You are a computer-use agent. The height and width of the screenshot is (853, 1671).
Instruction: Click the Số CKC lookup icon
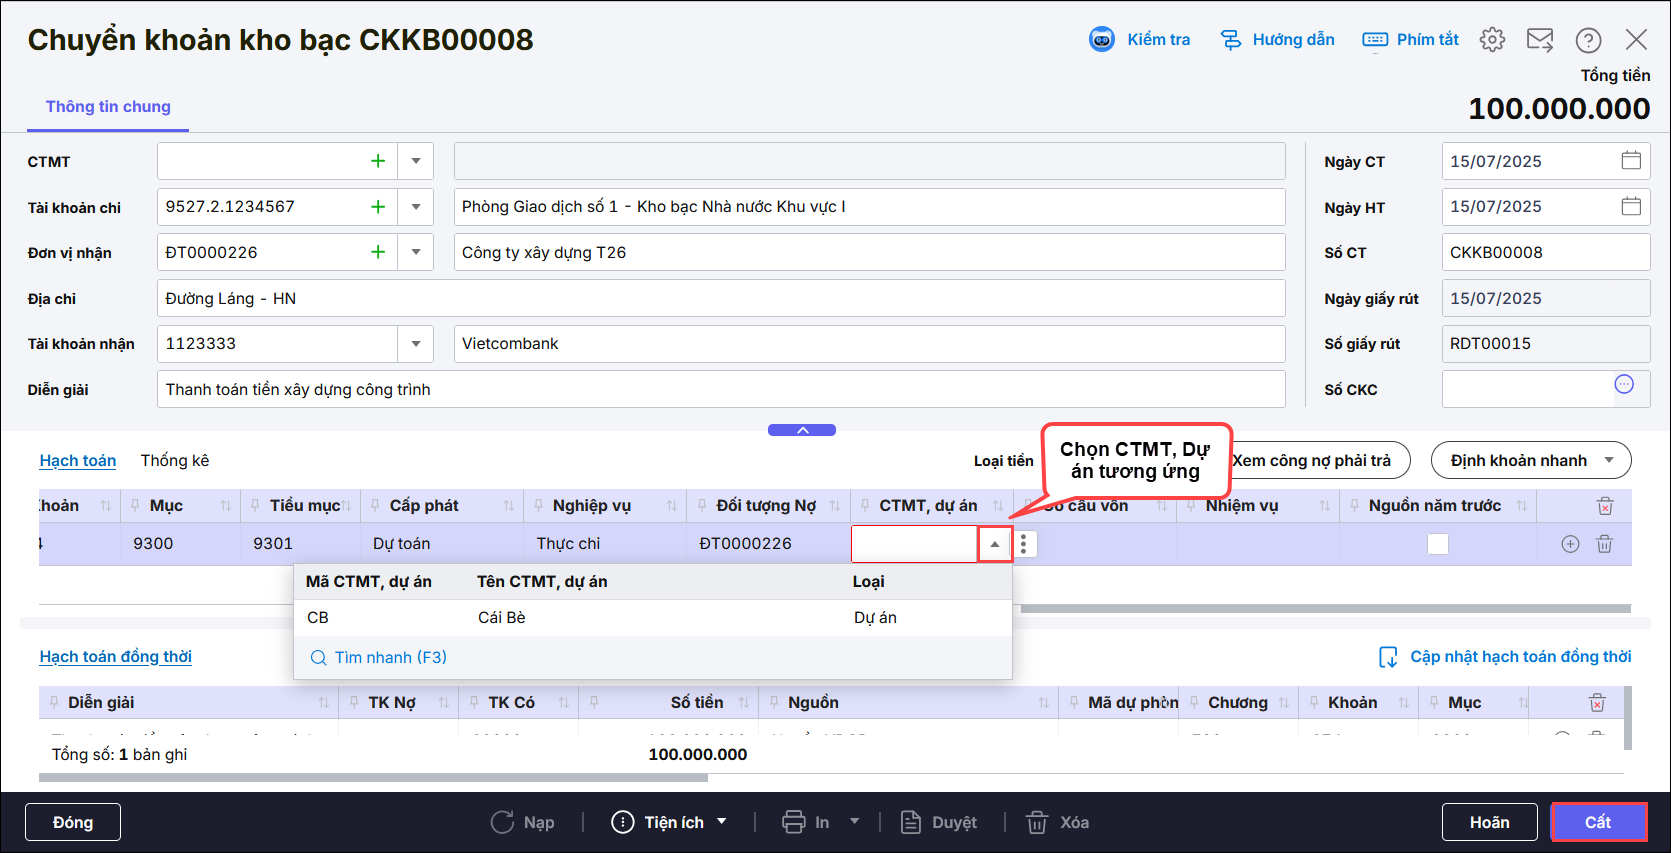pos(1624,385)
